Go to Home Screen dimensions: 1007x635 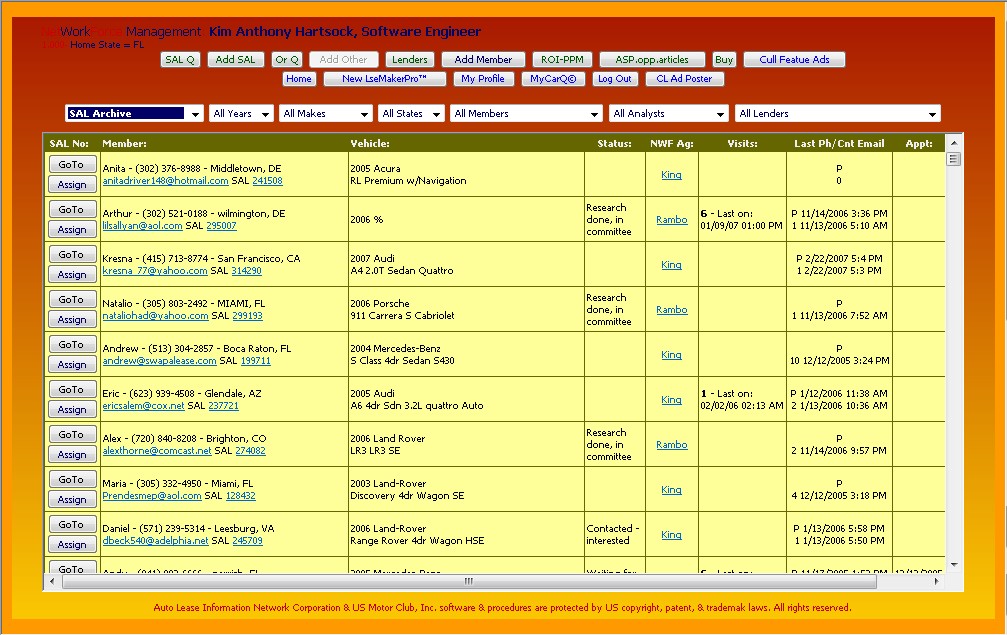tap(299, 79)
